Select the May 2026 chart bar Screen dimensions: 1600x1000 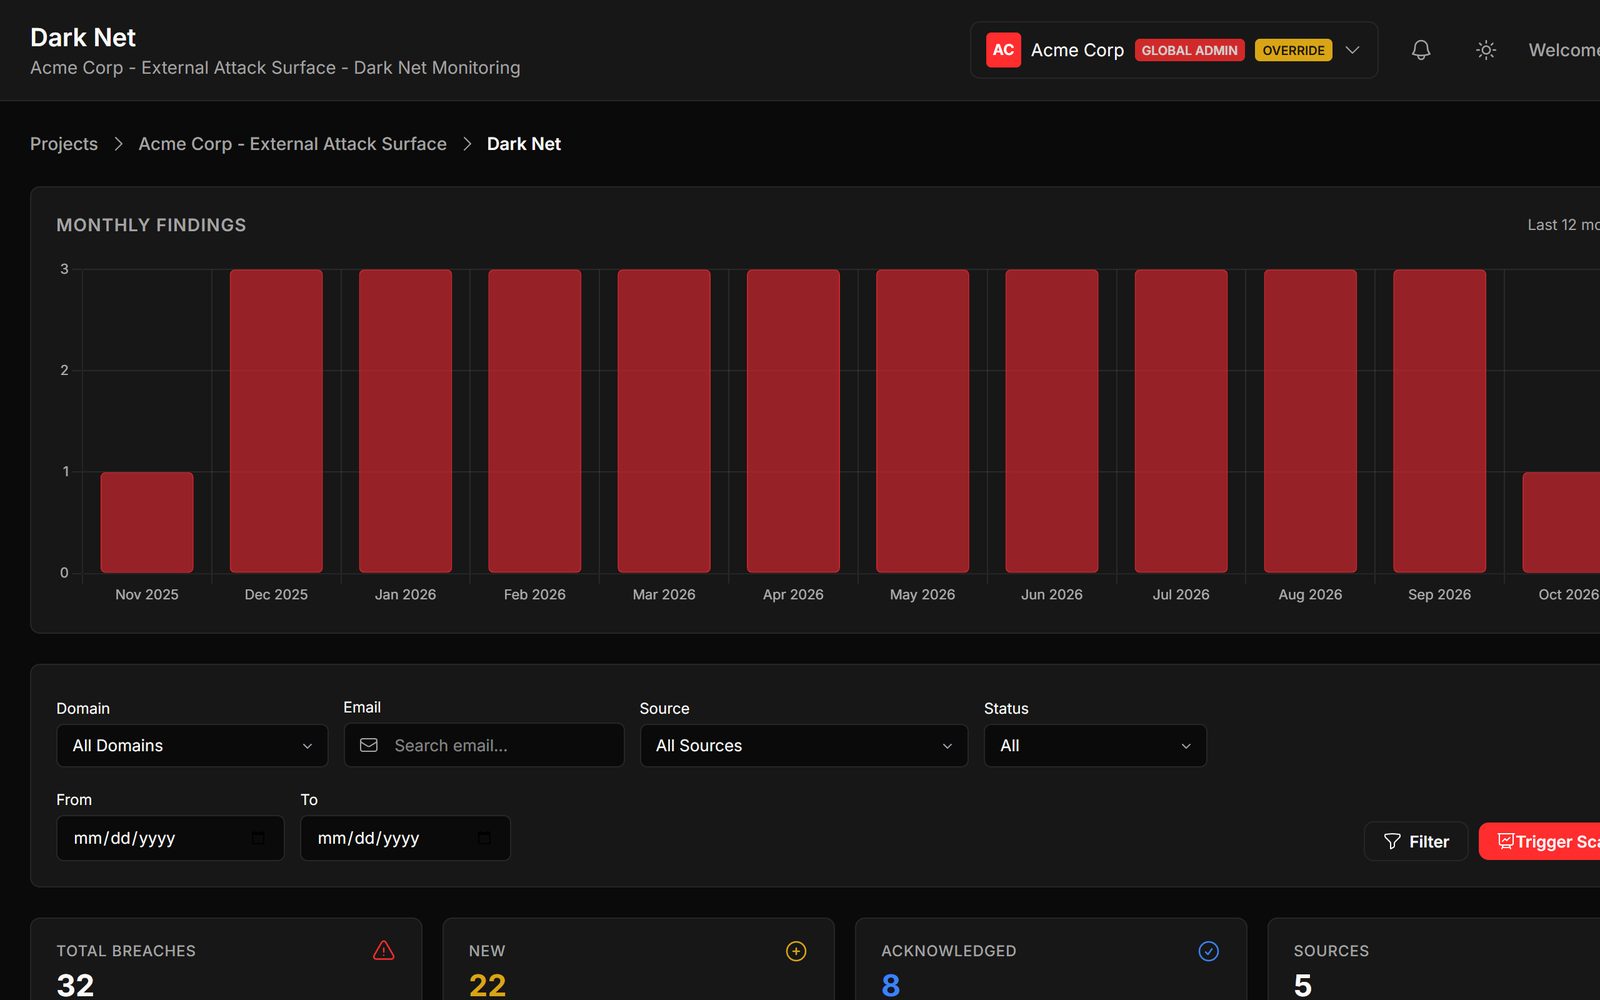tap(922, 421)
